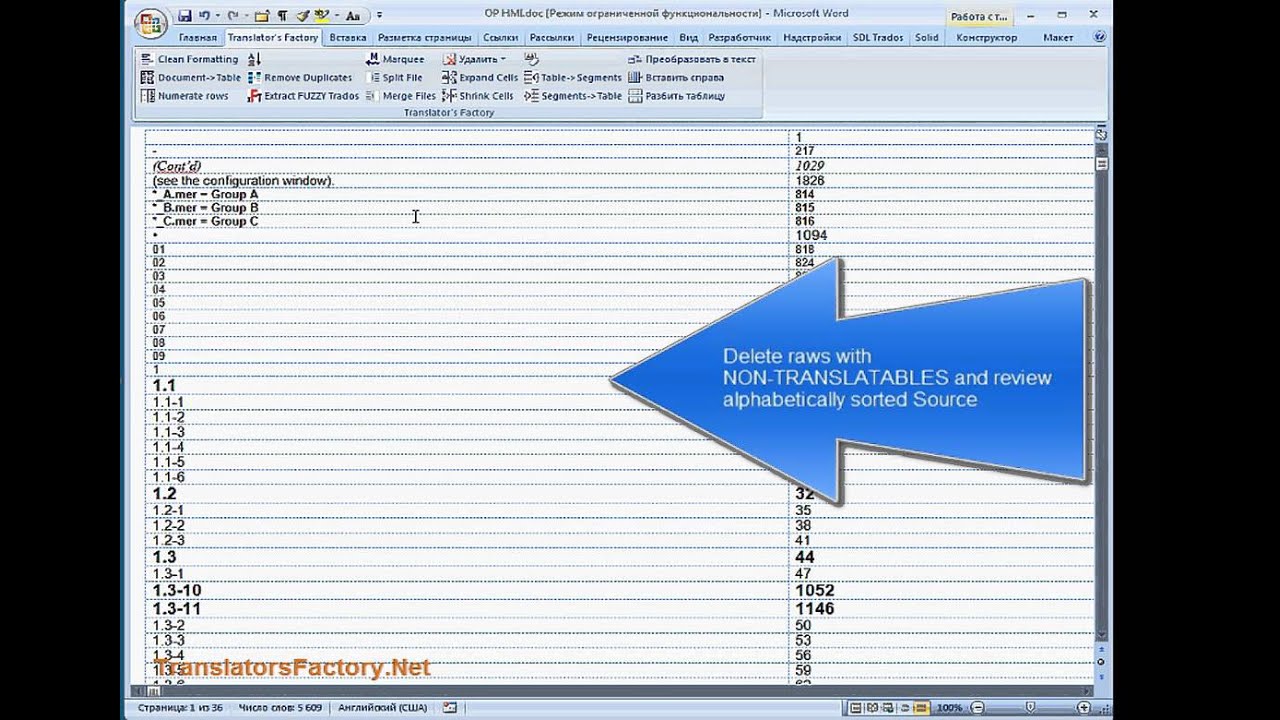Switch to the Главная tab
Screen dimensions: 1280x720
coord(197,37)
